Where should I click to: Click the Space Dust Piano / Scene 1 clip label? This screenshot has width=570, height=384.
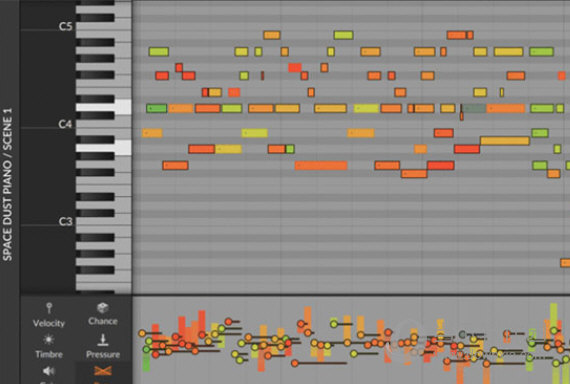point(8,184)
